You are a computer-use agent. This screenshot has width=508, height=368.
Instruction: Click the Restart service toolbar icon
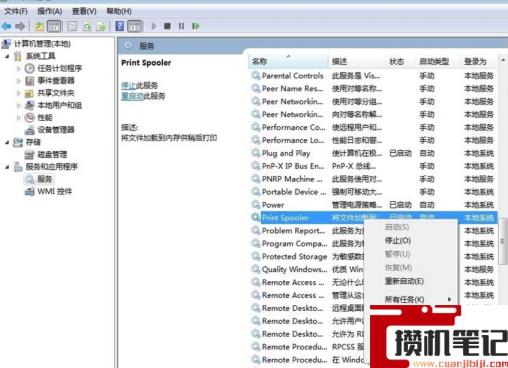pos(196,26)
